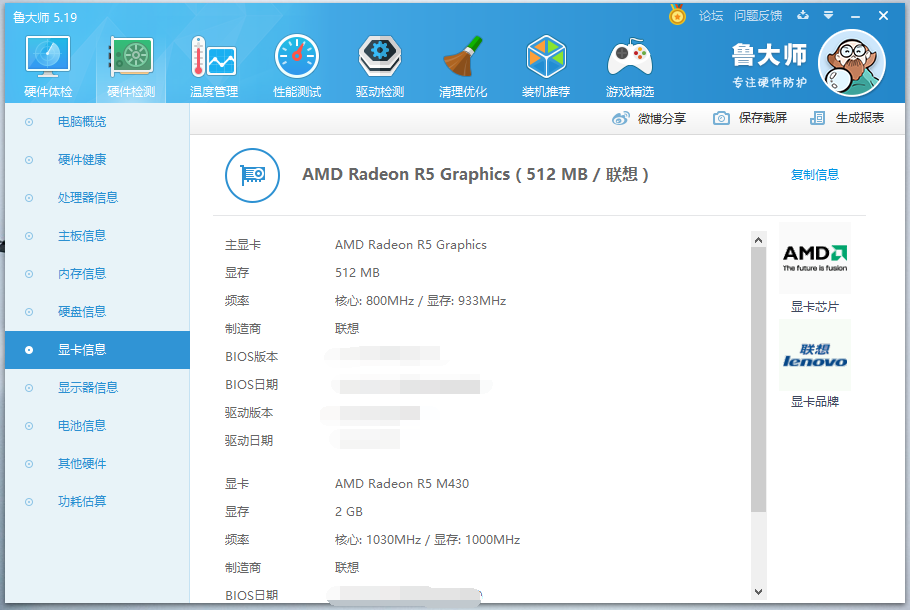Screen dimensions: 910x610
Task: Click the download tray icon in title bar
Action: click(803, 15)
